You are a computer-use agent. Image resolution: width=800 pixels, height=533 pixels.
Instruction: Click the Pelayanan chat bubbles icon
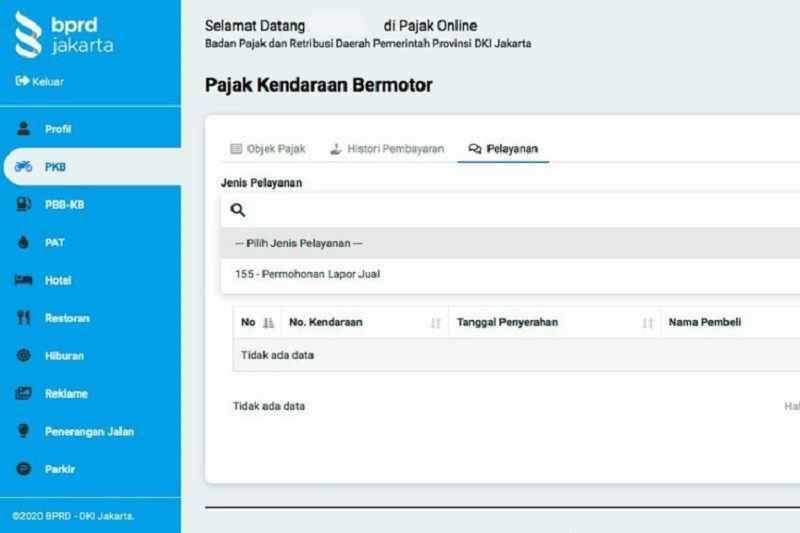(474, 148)
